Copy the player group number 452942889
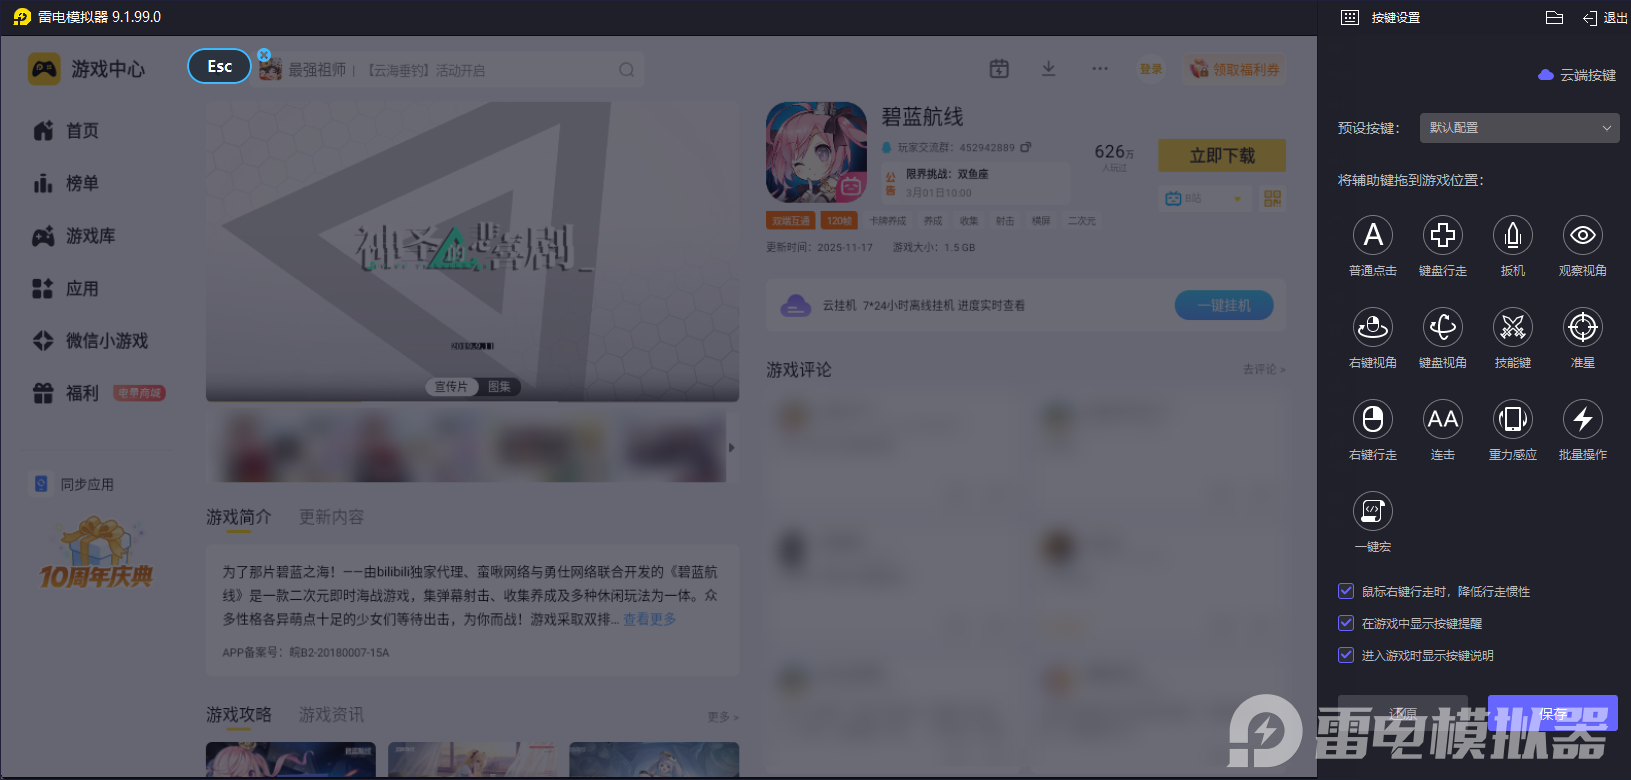1631x780 pixels. click(x=1026, y=147)
